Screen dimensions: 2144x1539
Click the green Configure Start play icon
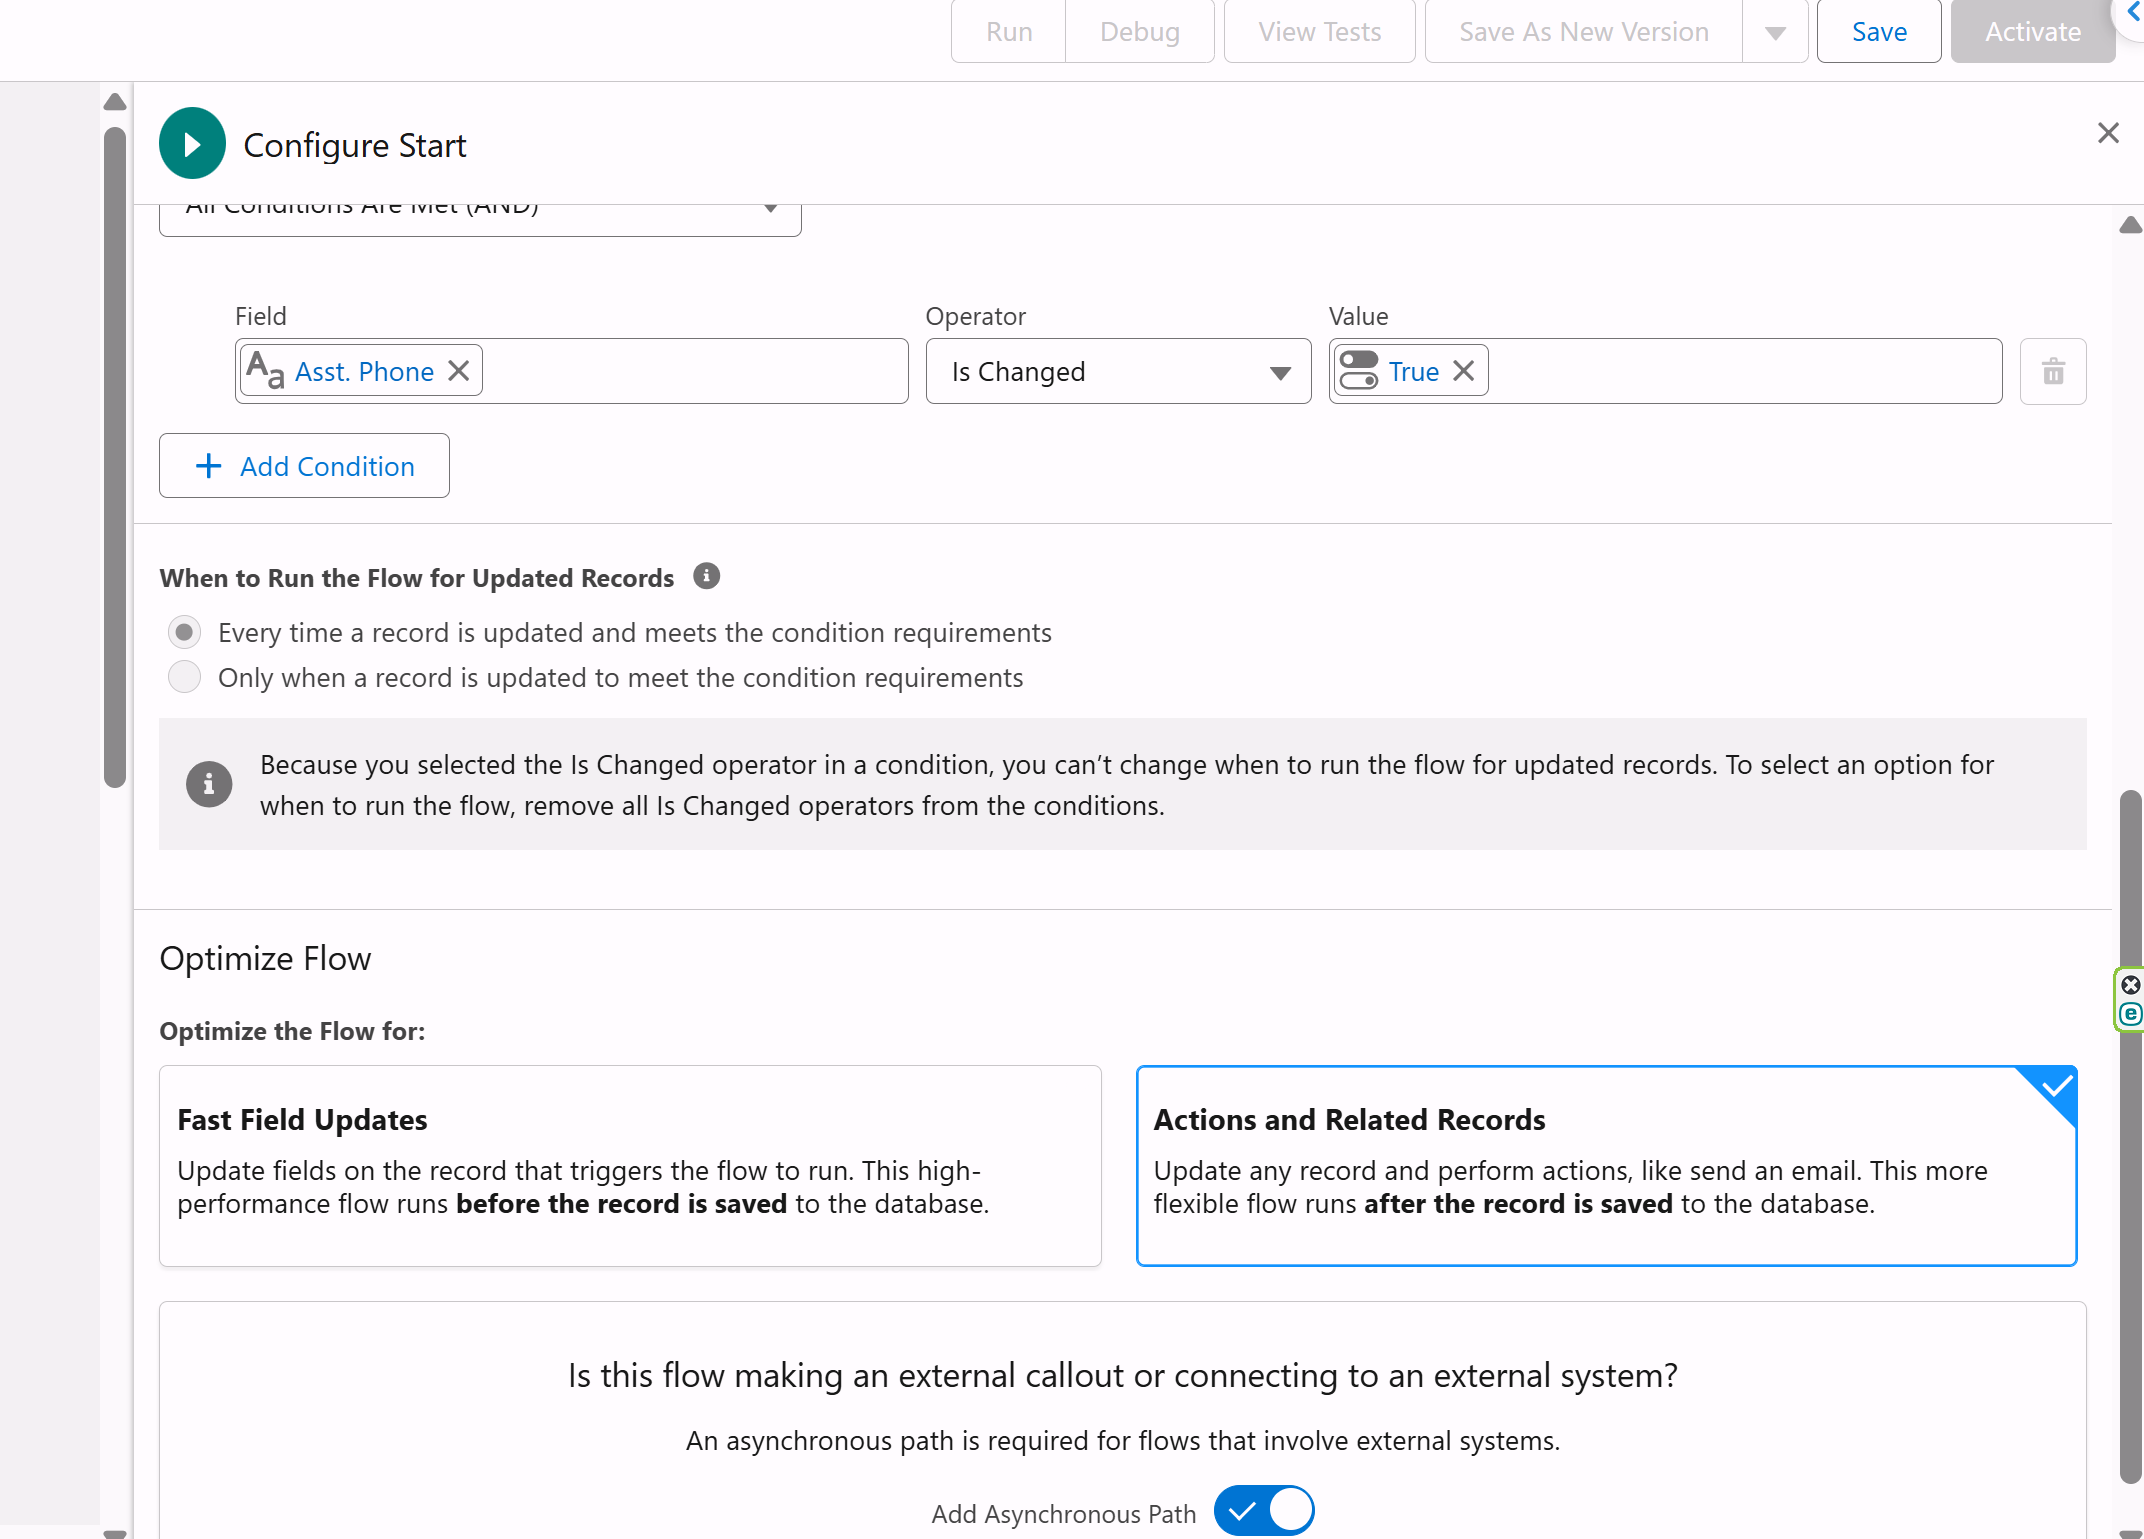click(192, 144)
